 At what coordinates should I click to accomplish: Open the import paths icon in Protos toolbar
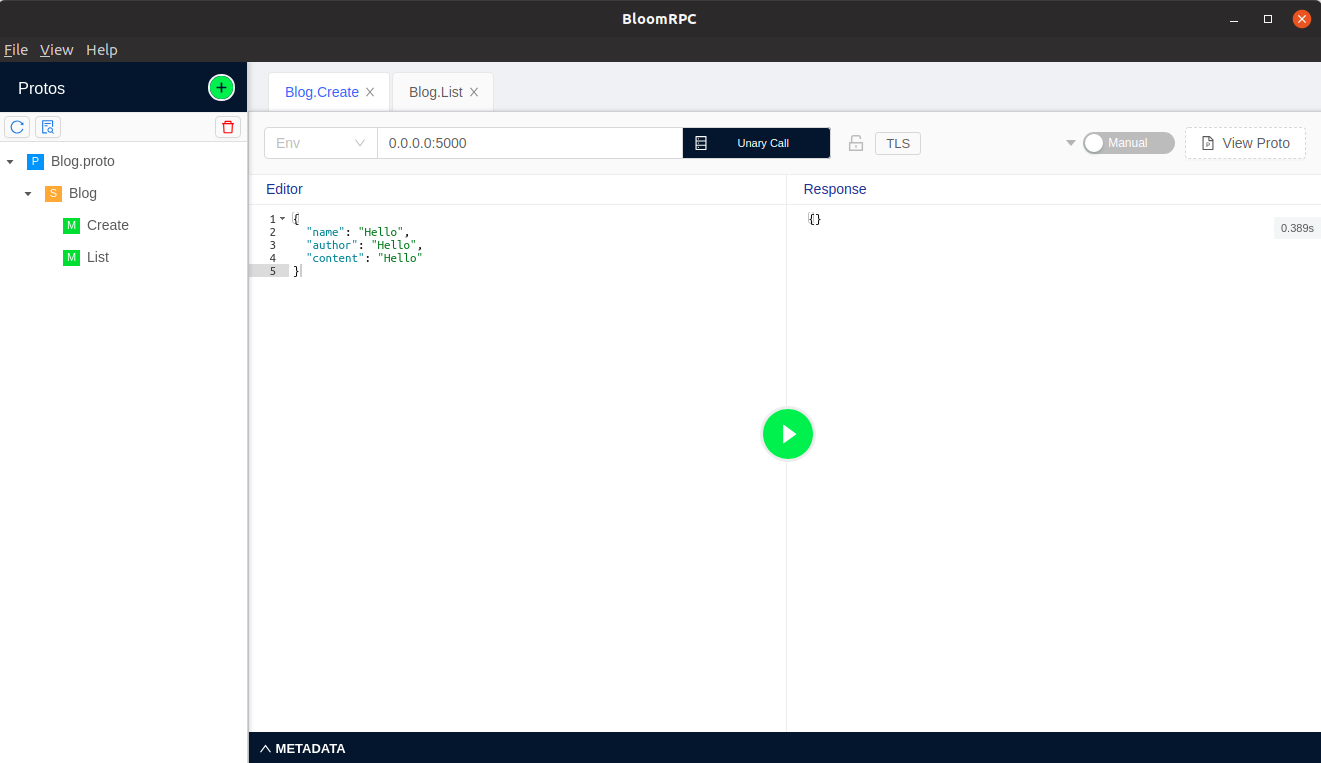click(x=48, y=127)
